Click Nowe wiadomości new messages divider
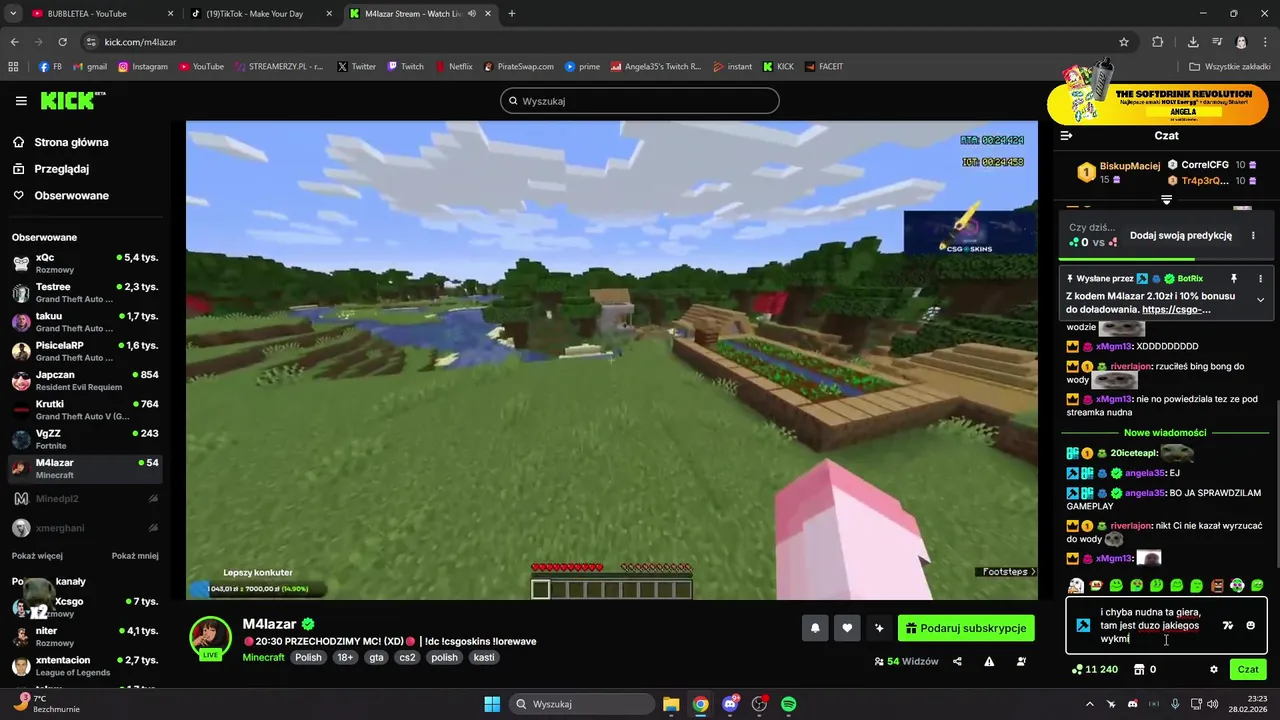1280x720 pixels. pos(1165,433)
